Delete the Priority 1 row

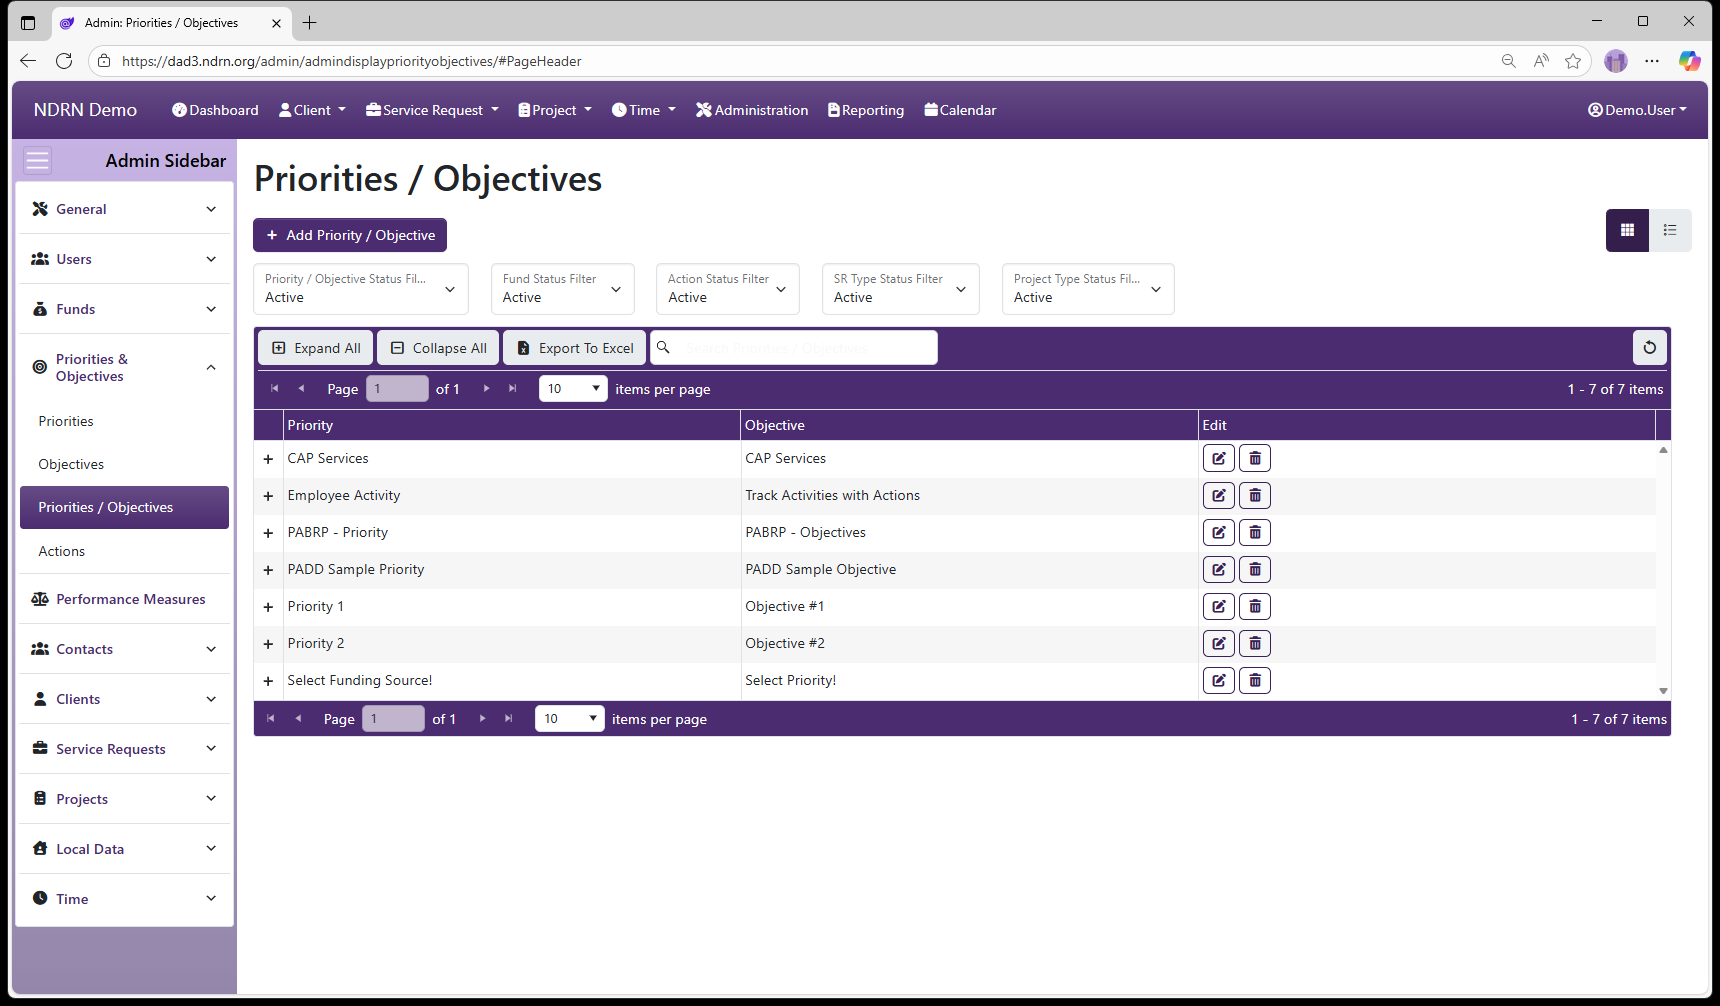[x=1255, y=607]
